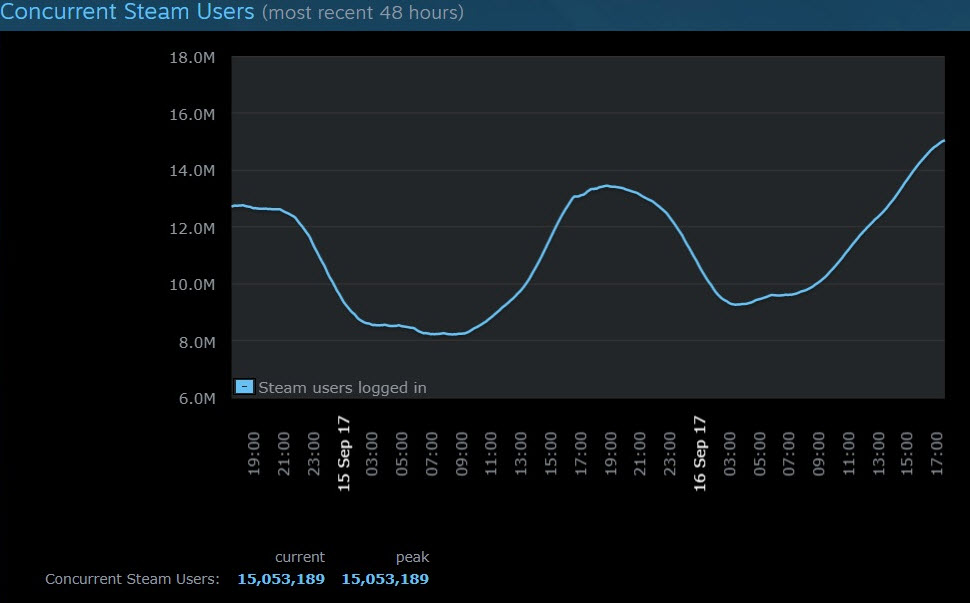Click the 'current' column header
The image size is (970, 603).
coord(300,557)
